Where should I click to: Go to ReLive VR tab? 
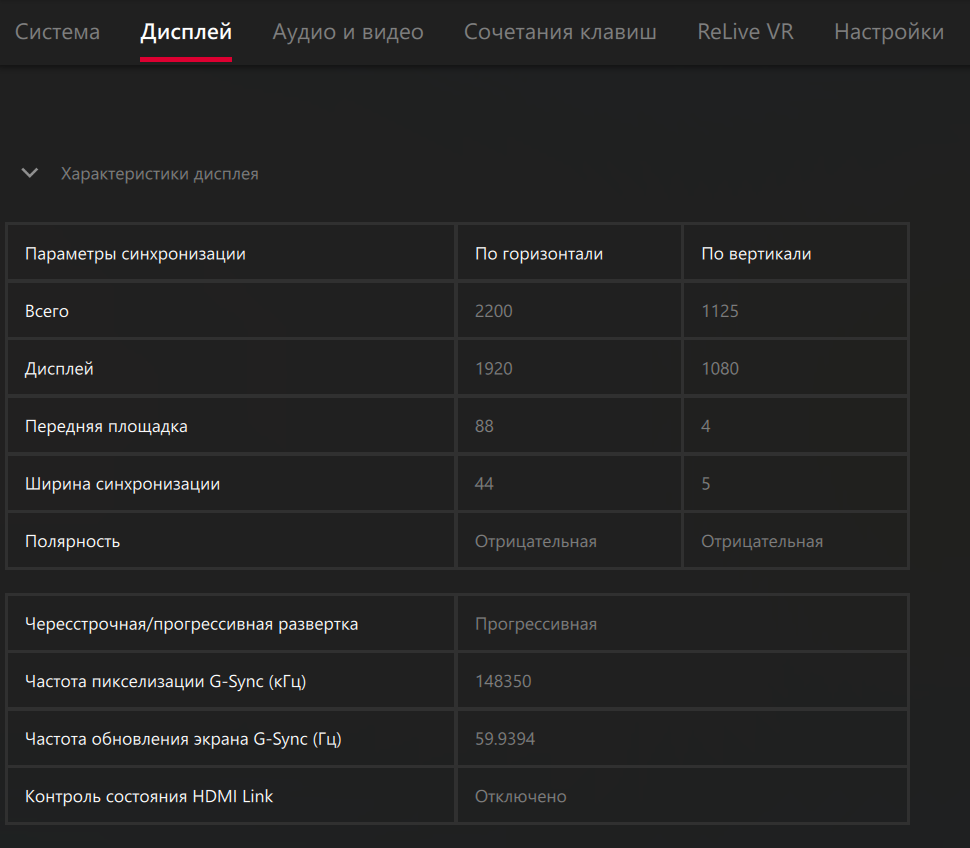click(x=745, y=32)
